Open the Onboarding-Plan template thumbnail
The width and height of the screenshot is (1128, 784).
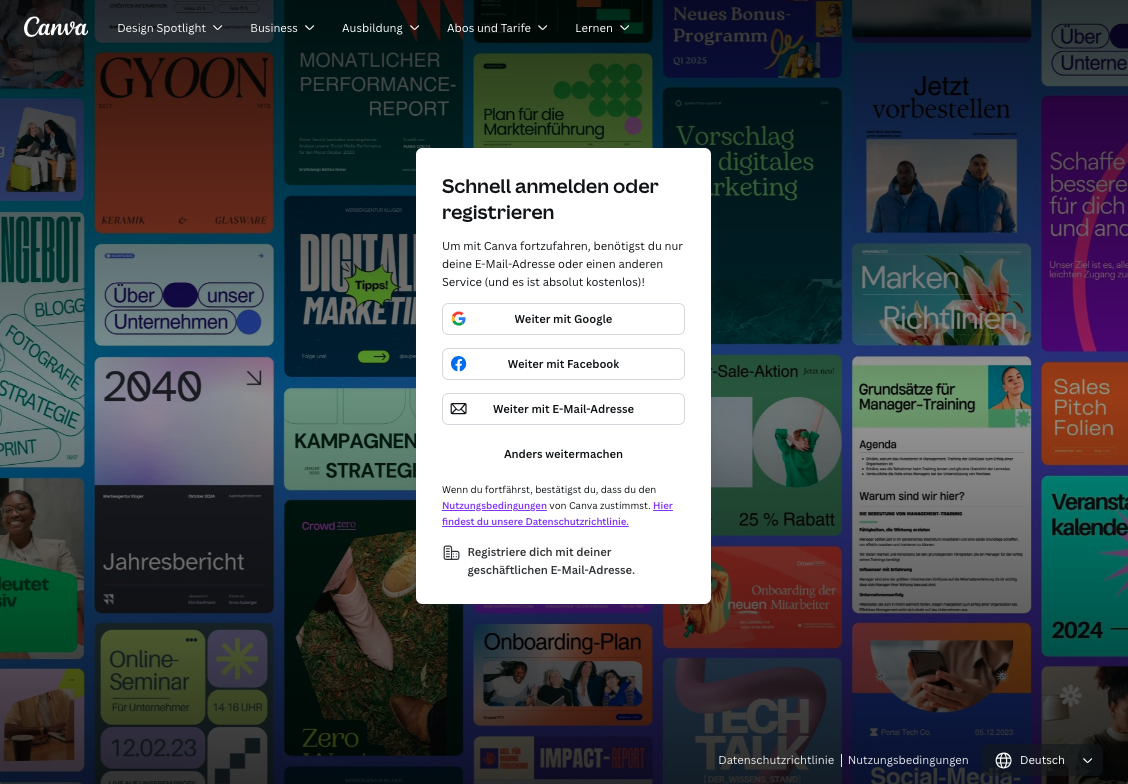563,675
